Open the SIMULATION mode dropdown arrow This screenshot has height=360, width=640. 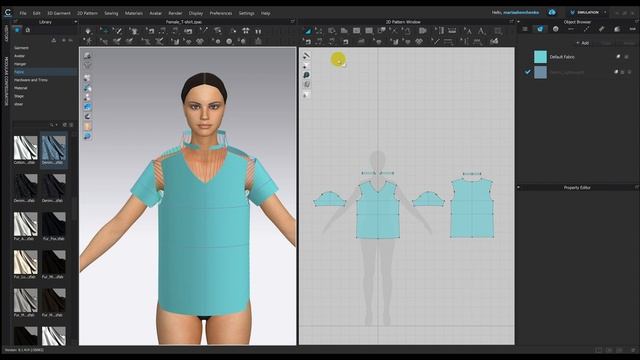pyautogui.click(x=605, y=12)
